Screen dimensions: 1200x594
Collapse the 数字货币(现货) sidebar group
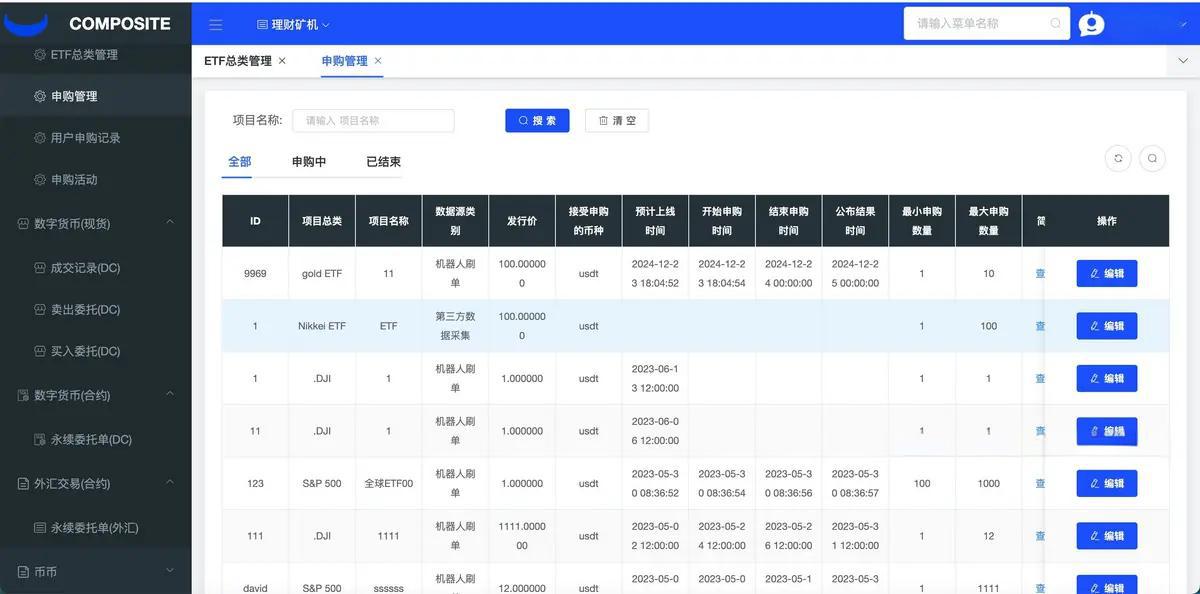(x=95, y=223)
